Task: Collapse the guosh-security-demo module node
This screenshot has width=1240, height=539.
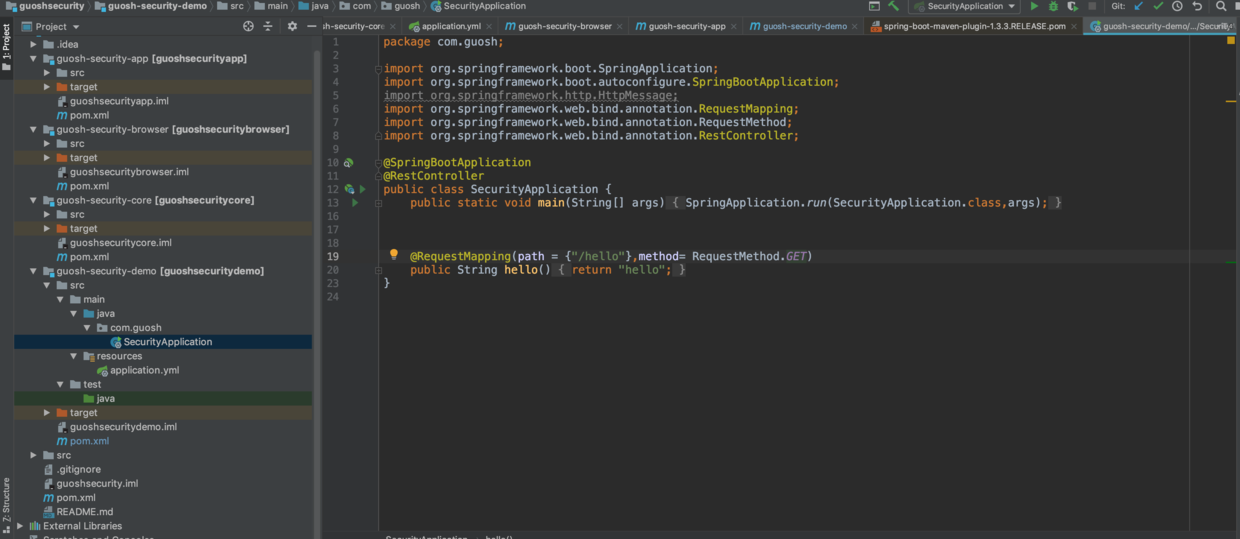Action: [x=33, y=271]
